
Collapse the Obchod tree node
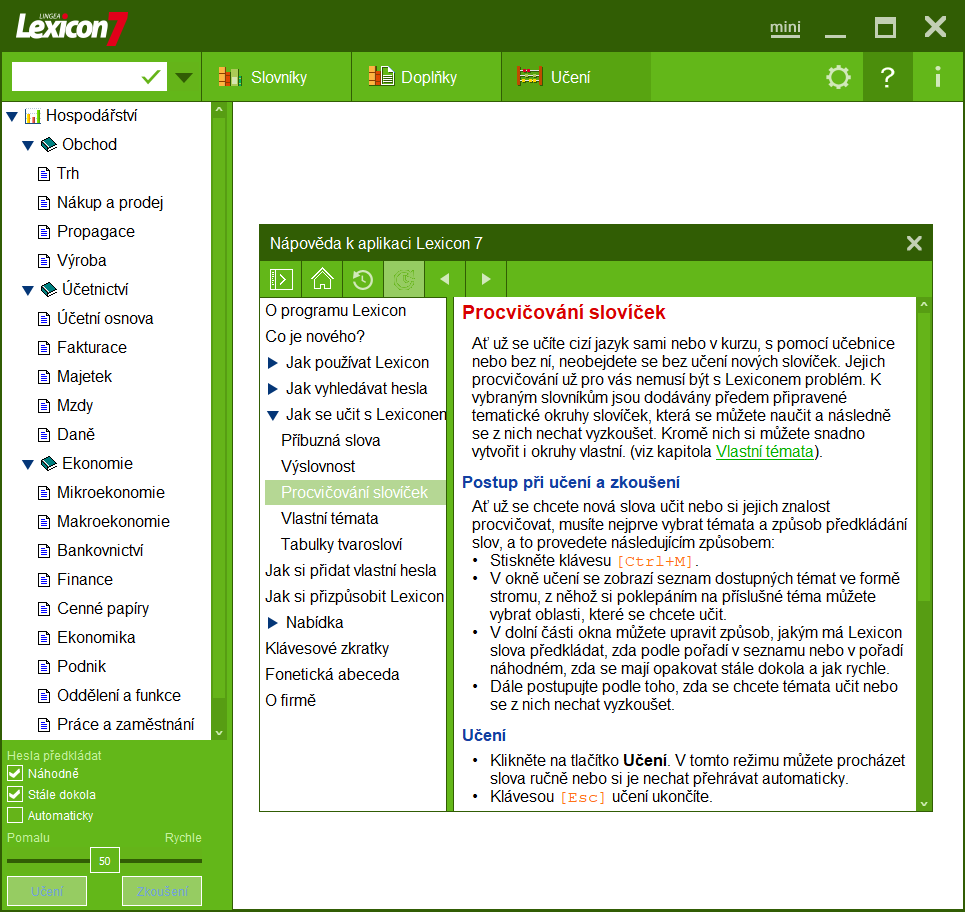tap(28, 145)
